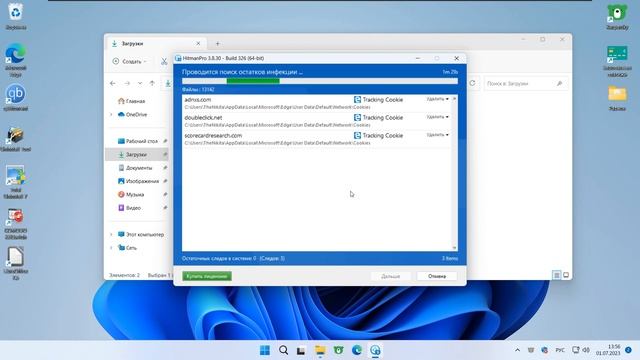640x360 pixels.
Task: Click the HitmanPro scan progress bar
Action: [320, 81]
